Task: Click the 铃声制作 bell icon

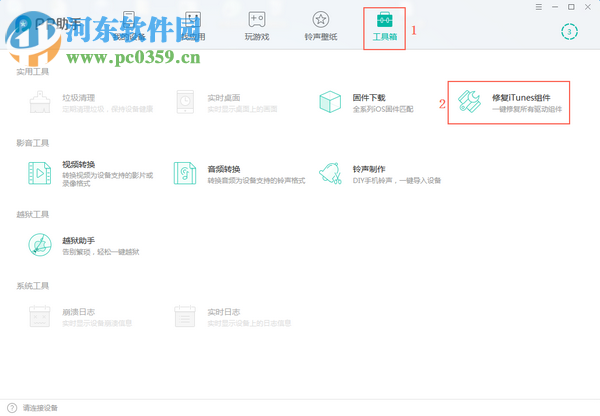Action: click(330, 173)
